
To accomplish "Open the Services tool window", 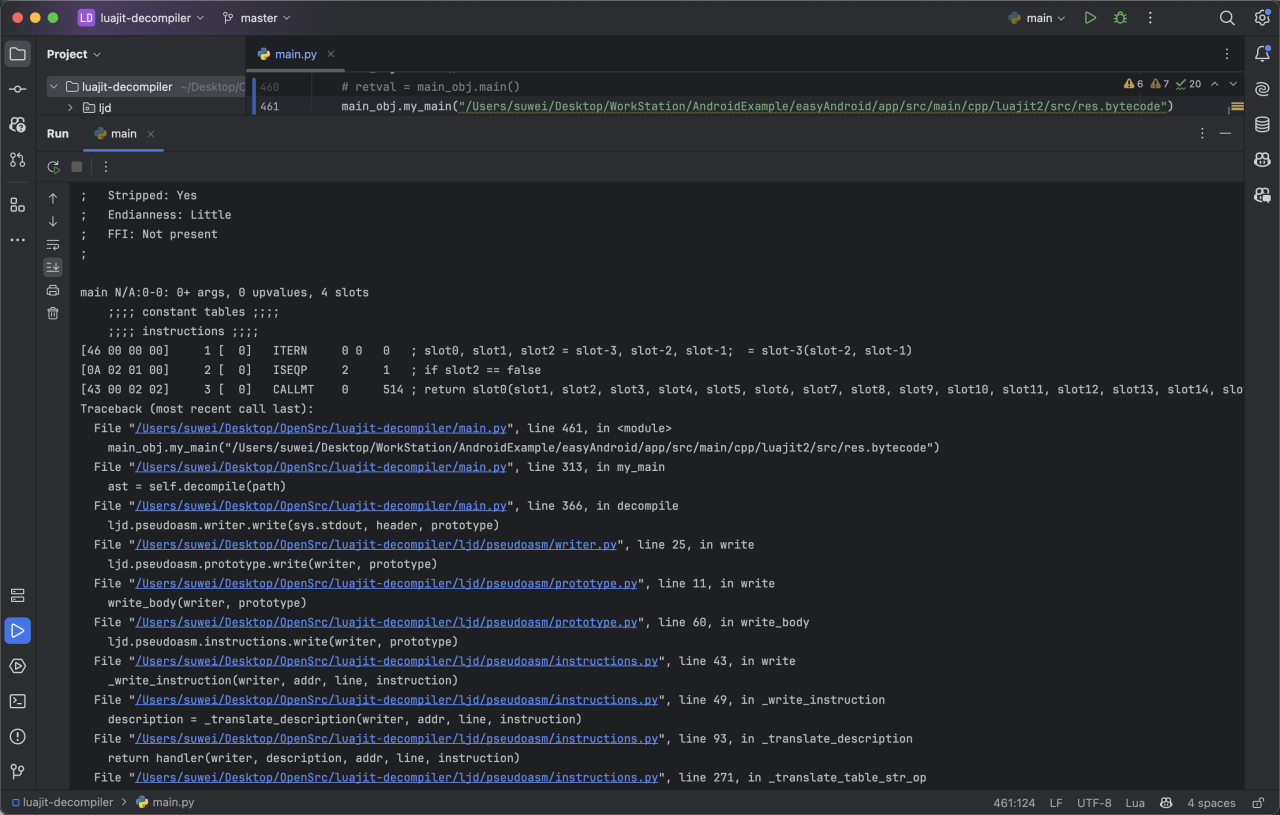I will tap(17, 595).
